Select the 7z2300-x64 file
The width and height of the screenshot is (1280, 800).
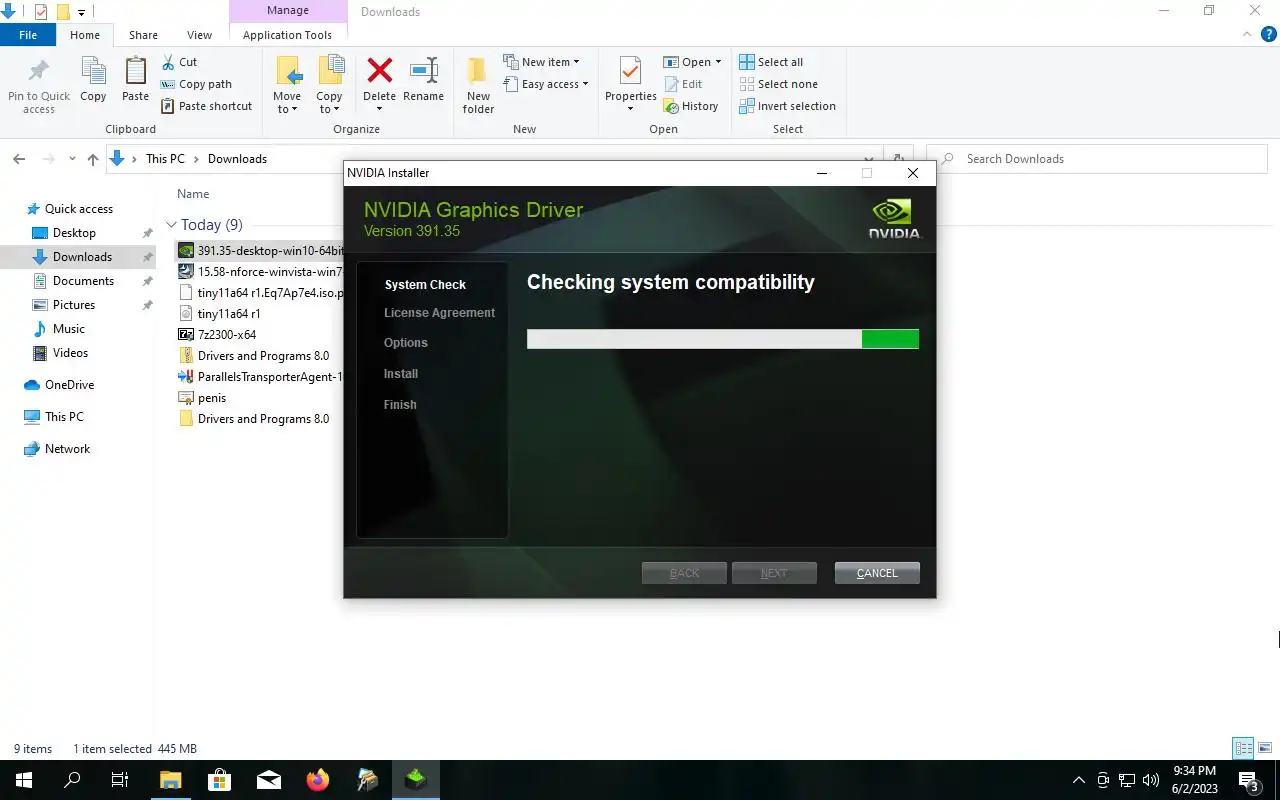click(226, 335)
